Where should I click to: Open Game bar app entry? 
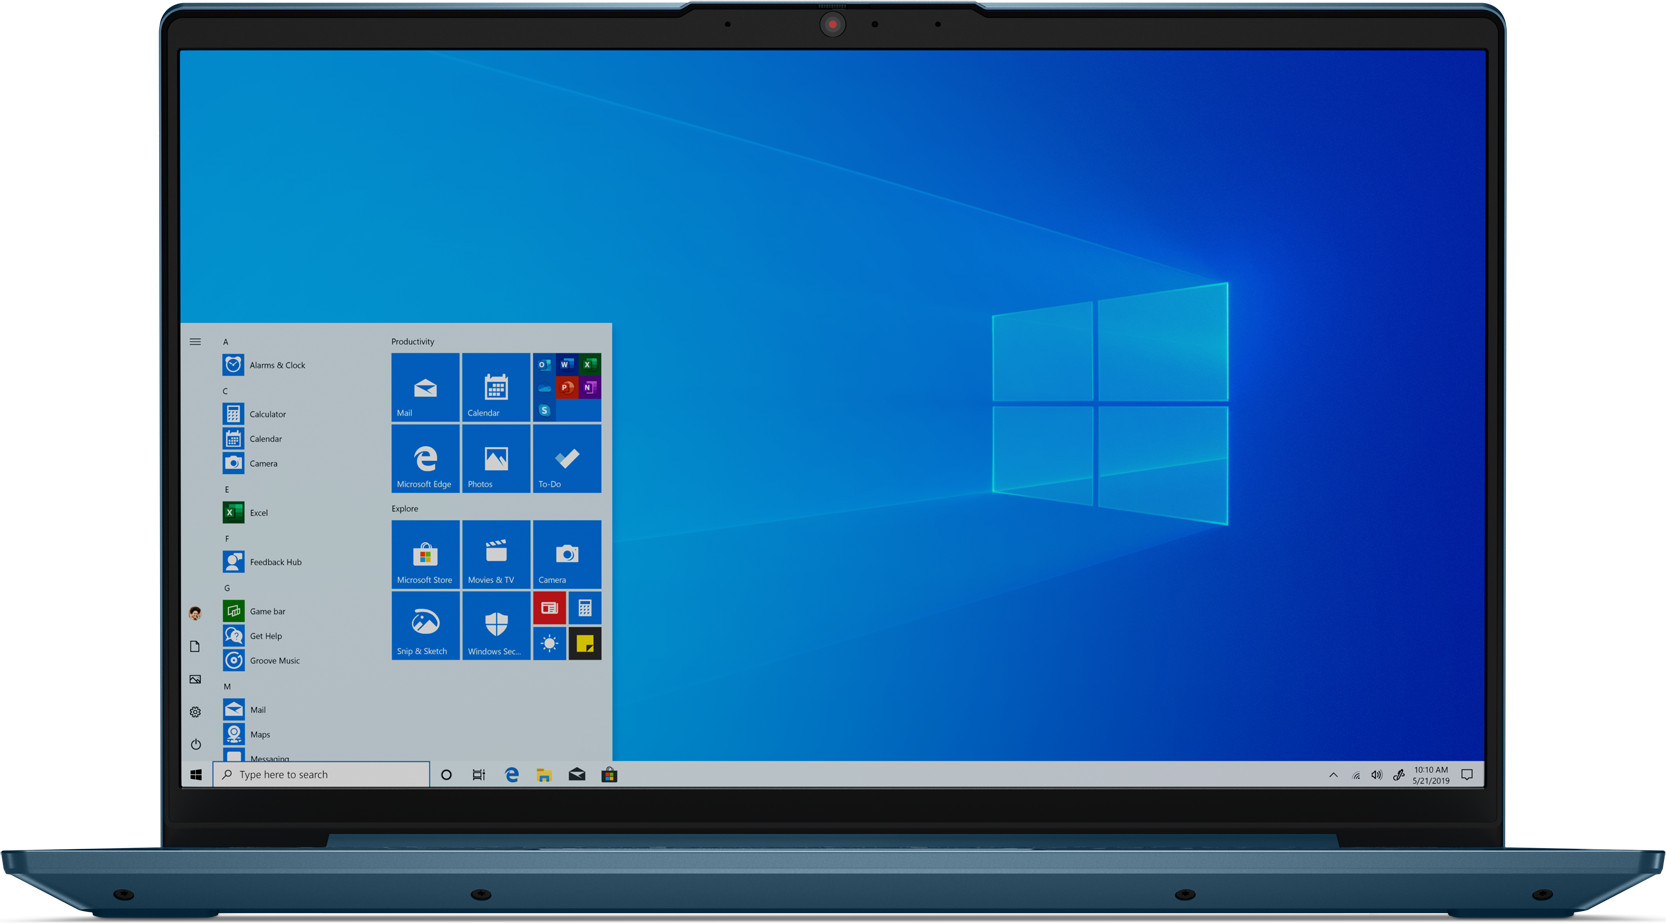point(255,611)
